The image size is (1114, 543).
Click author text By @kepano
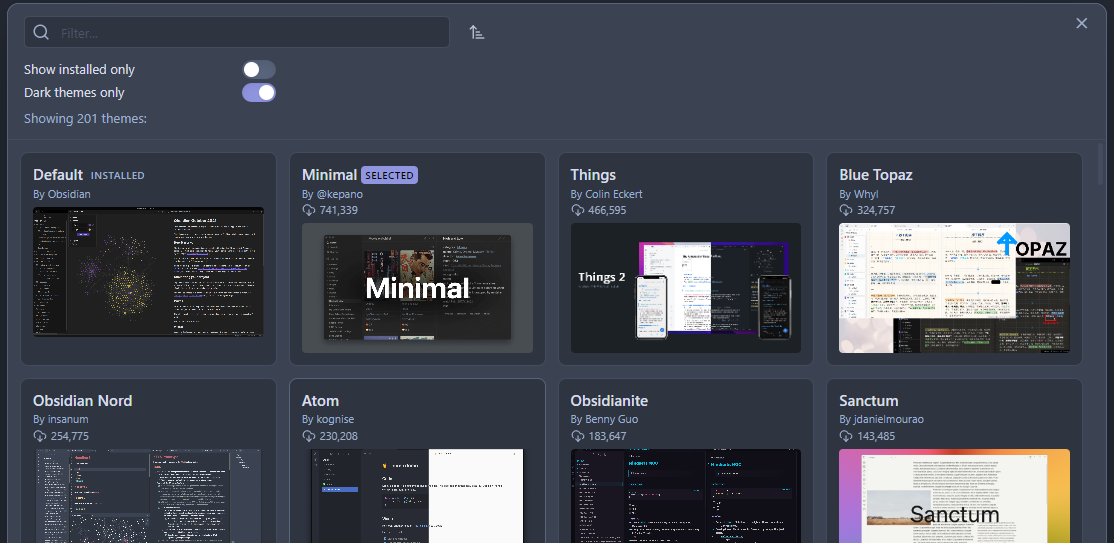click(332, 194)
